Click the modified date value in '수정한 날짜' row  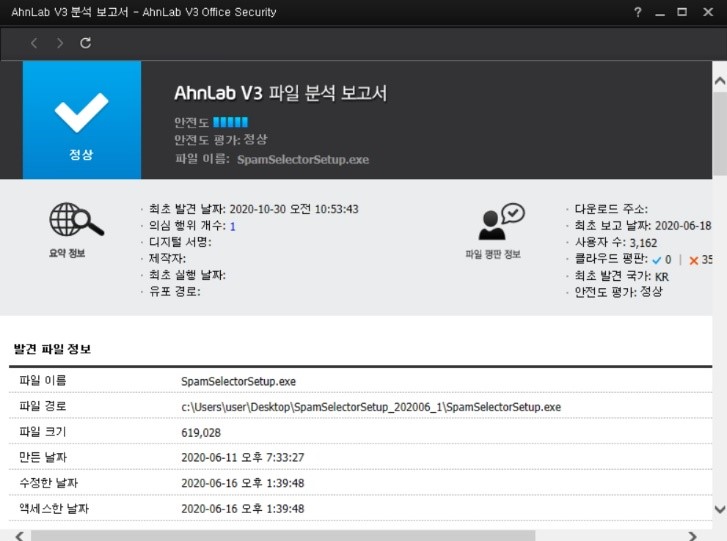coord(242,483)
